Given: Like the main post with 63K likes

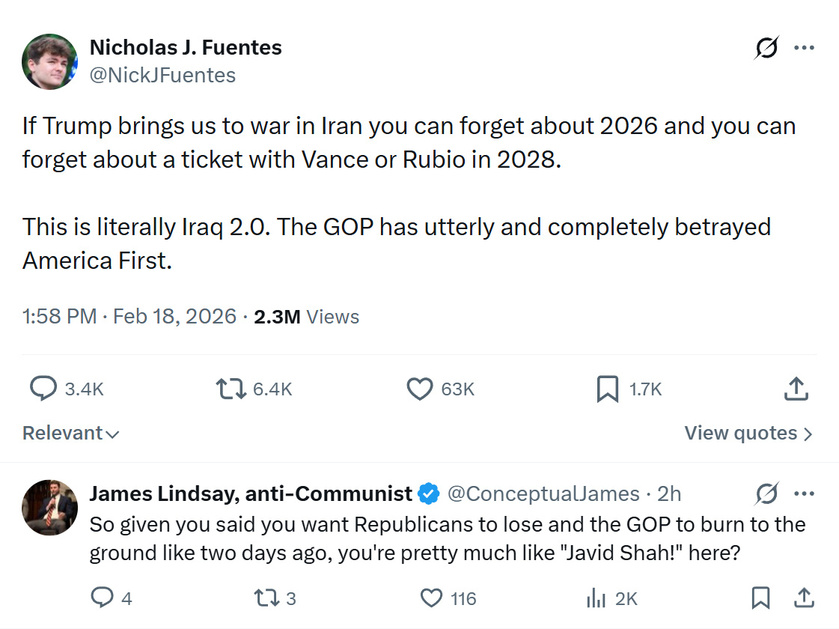Looking at the screenshot, I should point(420,389).
